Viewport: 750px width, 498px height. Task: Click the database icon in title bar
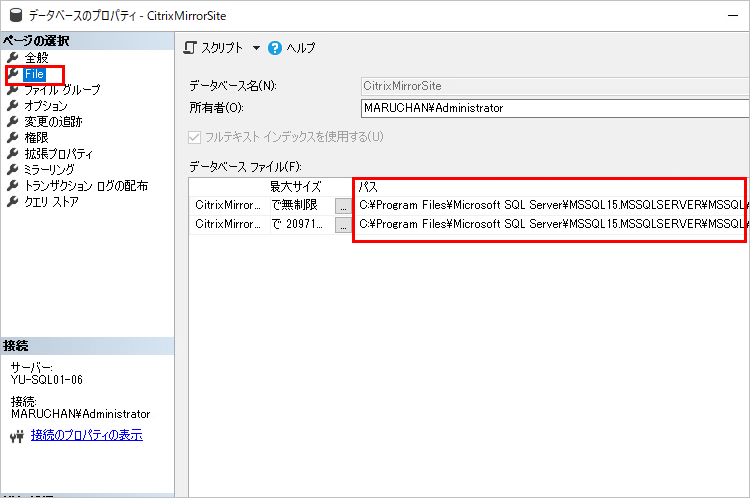click(x=16, y=15)
